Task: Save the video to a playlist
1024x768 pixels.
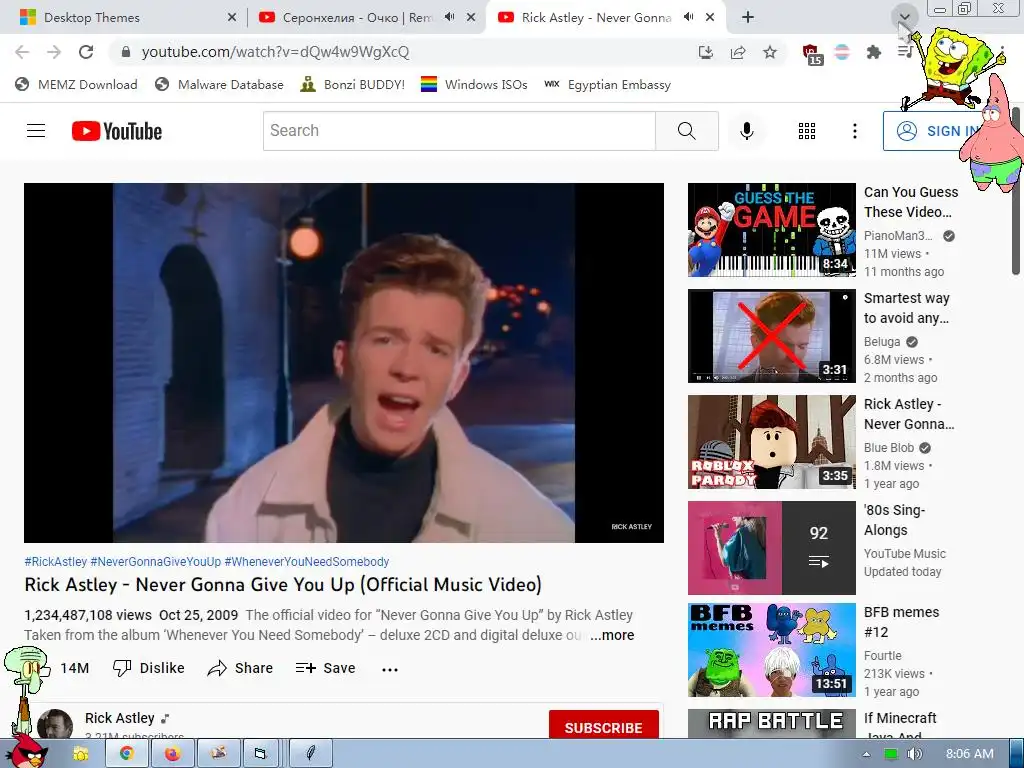Action: (325, 668)
